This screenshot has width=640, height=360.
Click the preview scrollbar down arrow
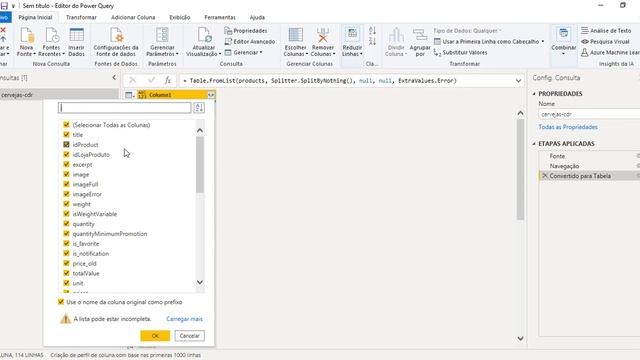(x=520, y=338)
